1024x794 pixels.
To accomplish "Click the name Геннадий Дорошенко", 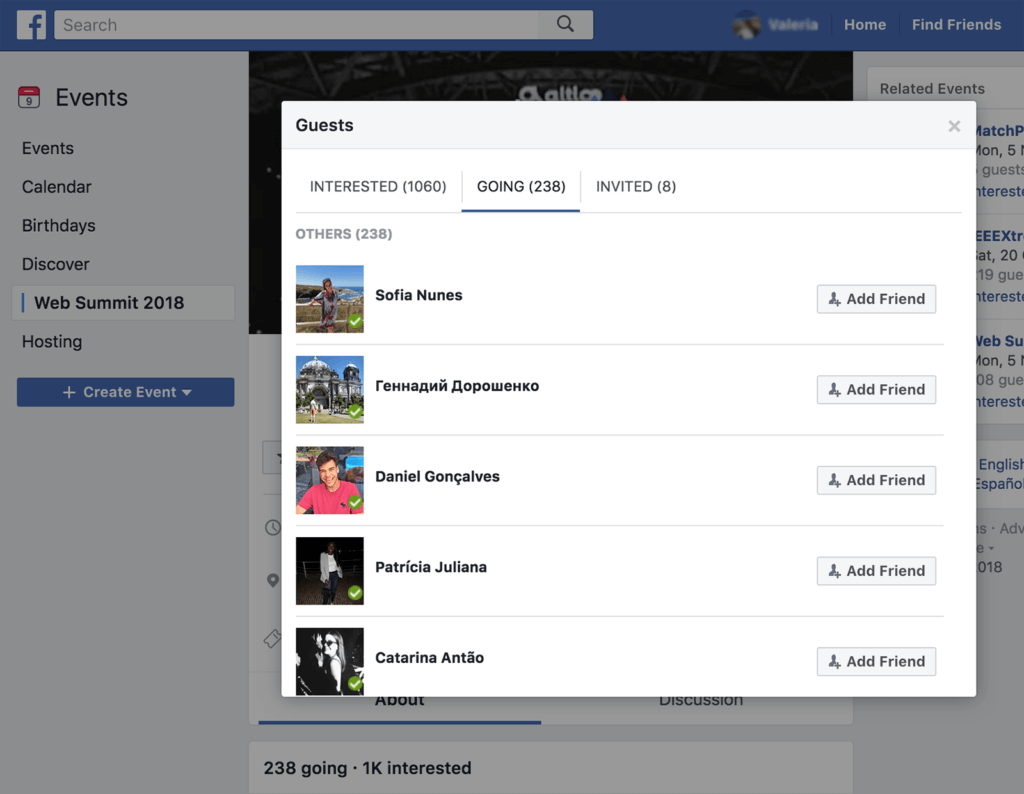I will [x=457, y=386].
